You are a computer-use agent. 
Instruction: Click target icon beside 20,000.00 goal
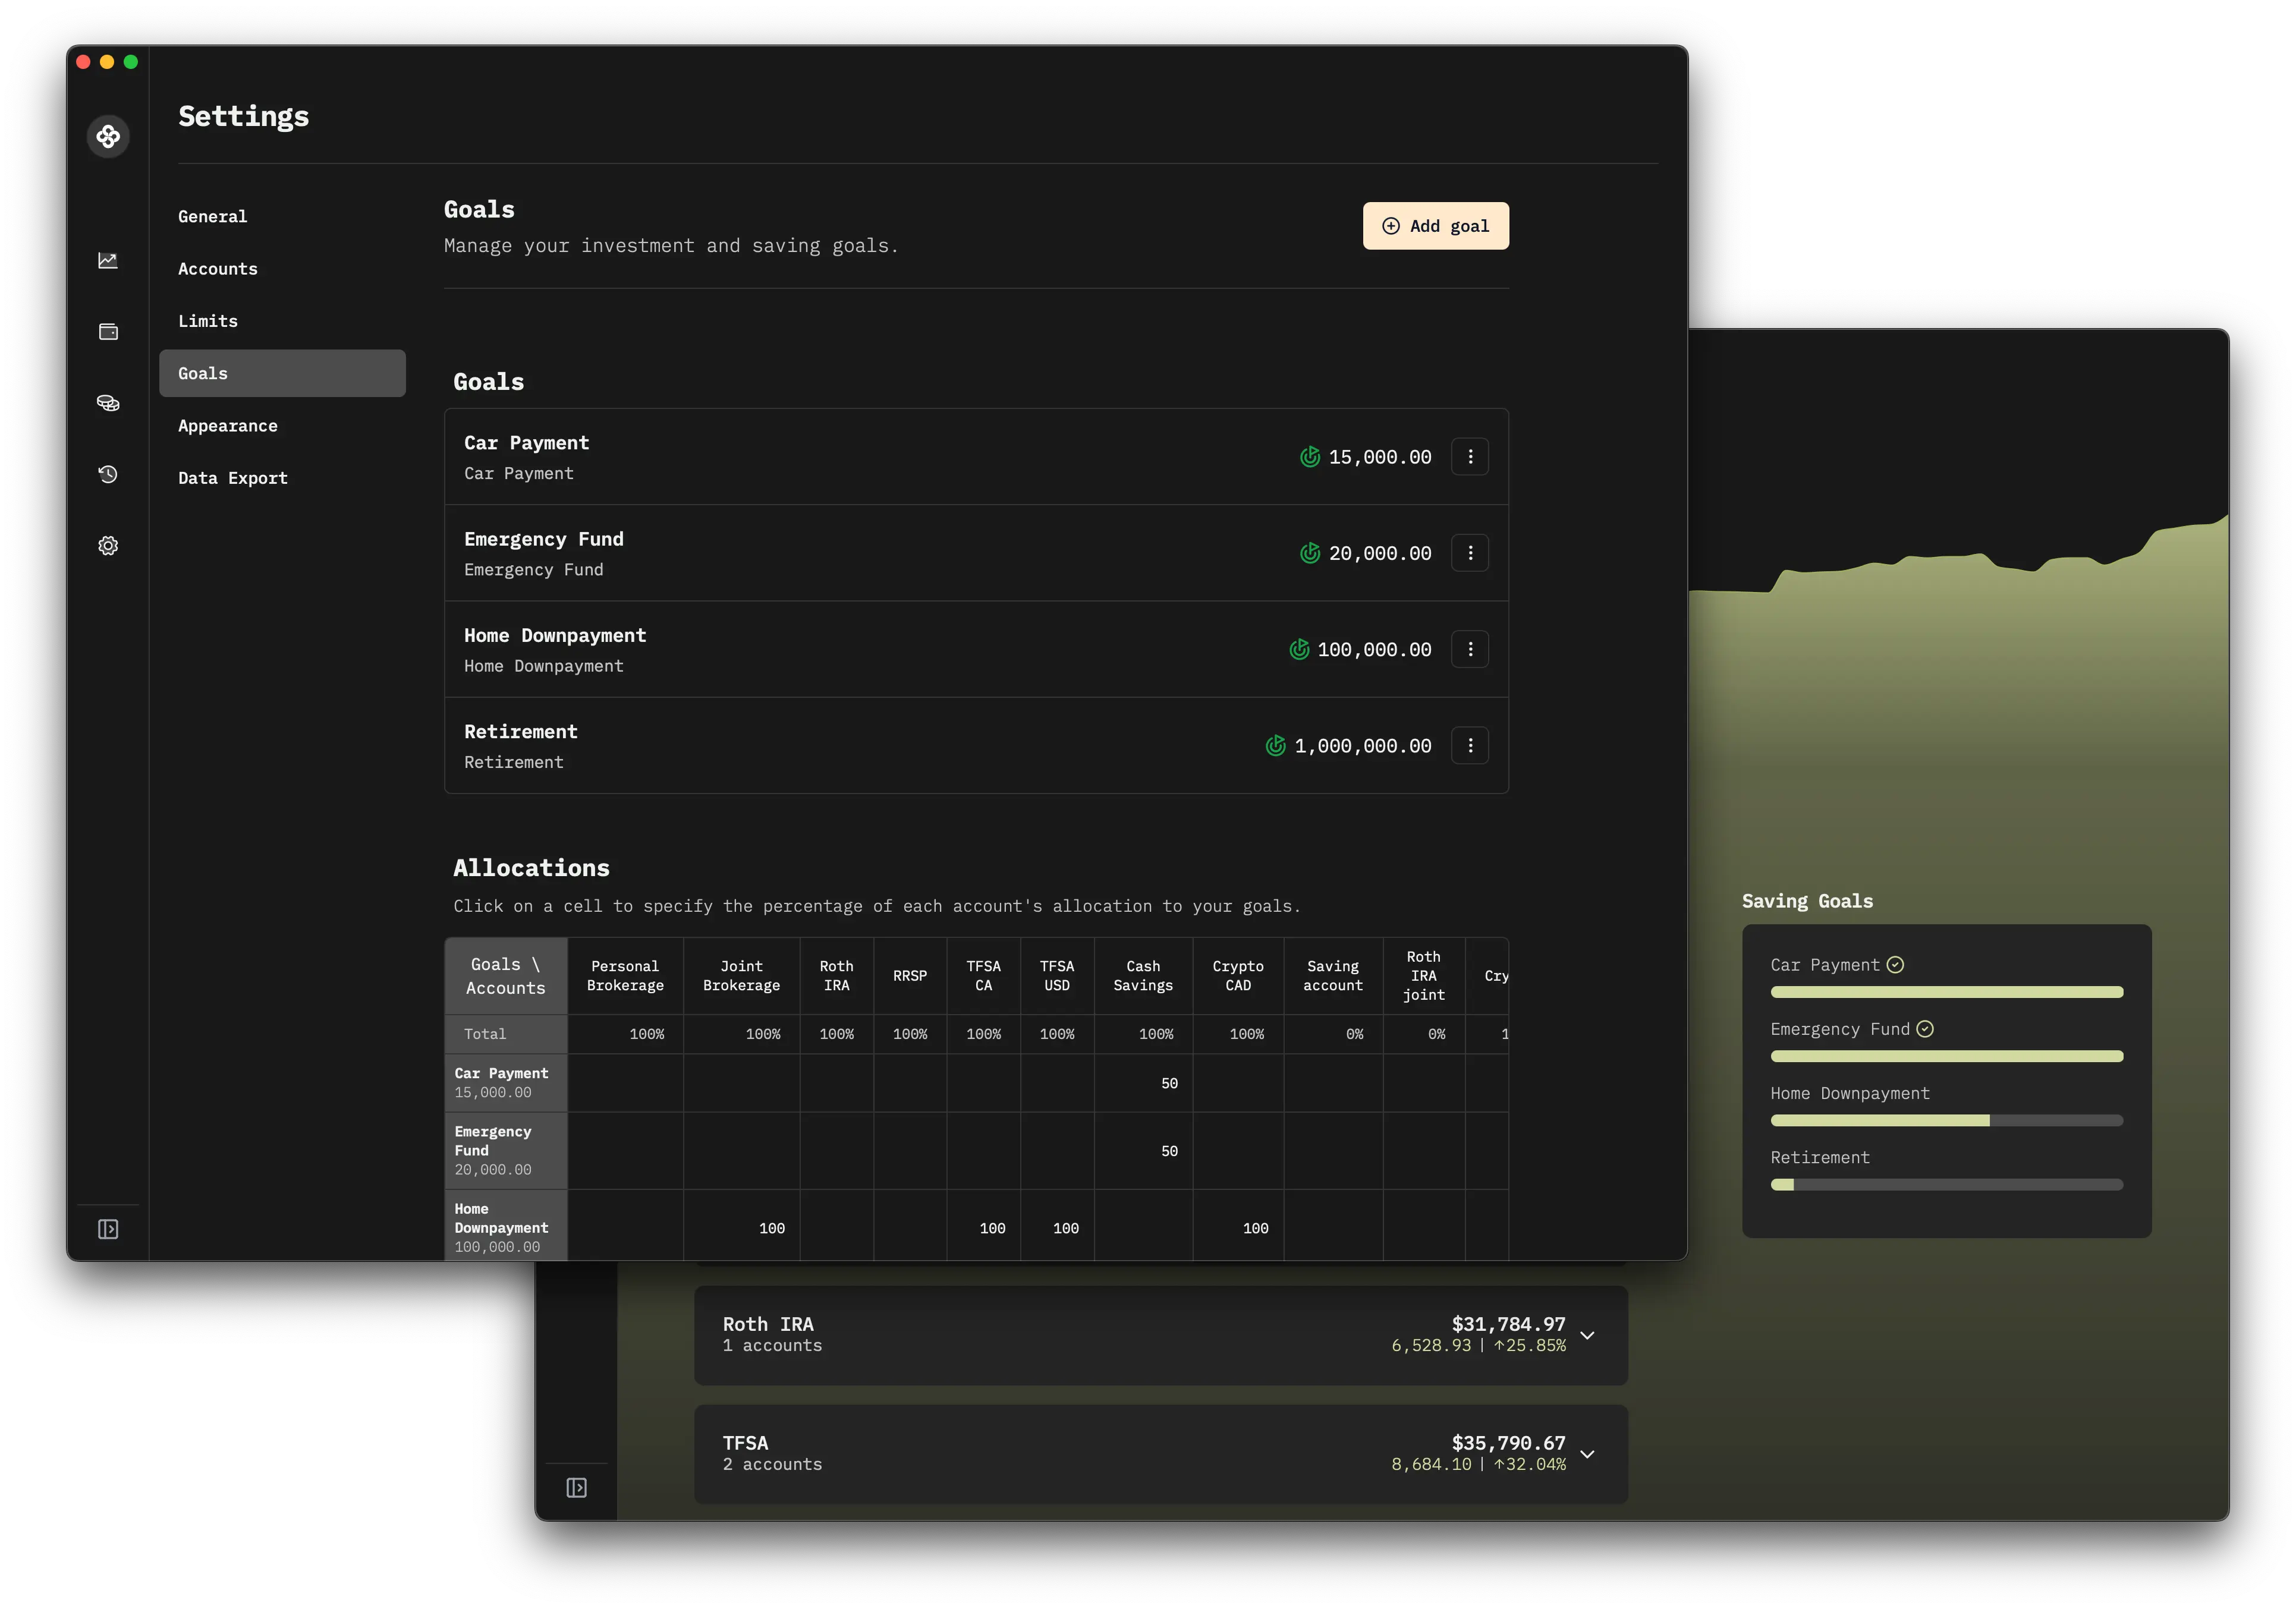pos(1310,553)
